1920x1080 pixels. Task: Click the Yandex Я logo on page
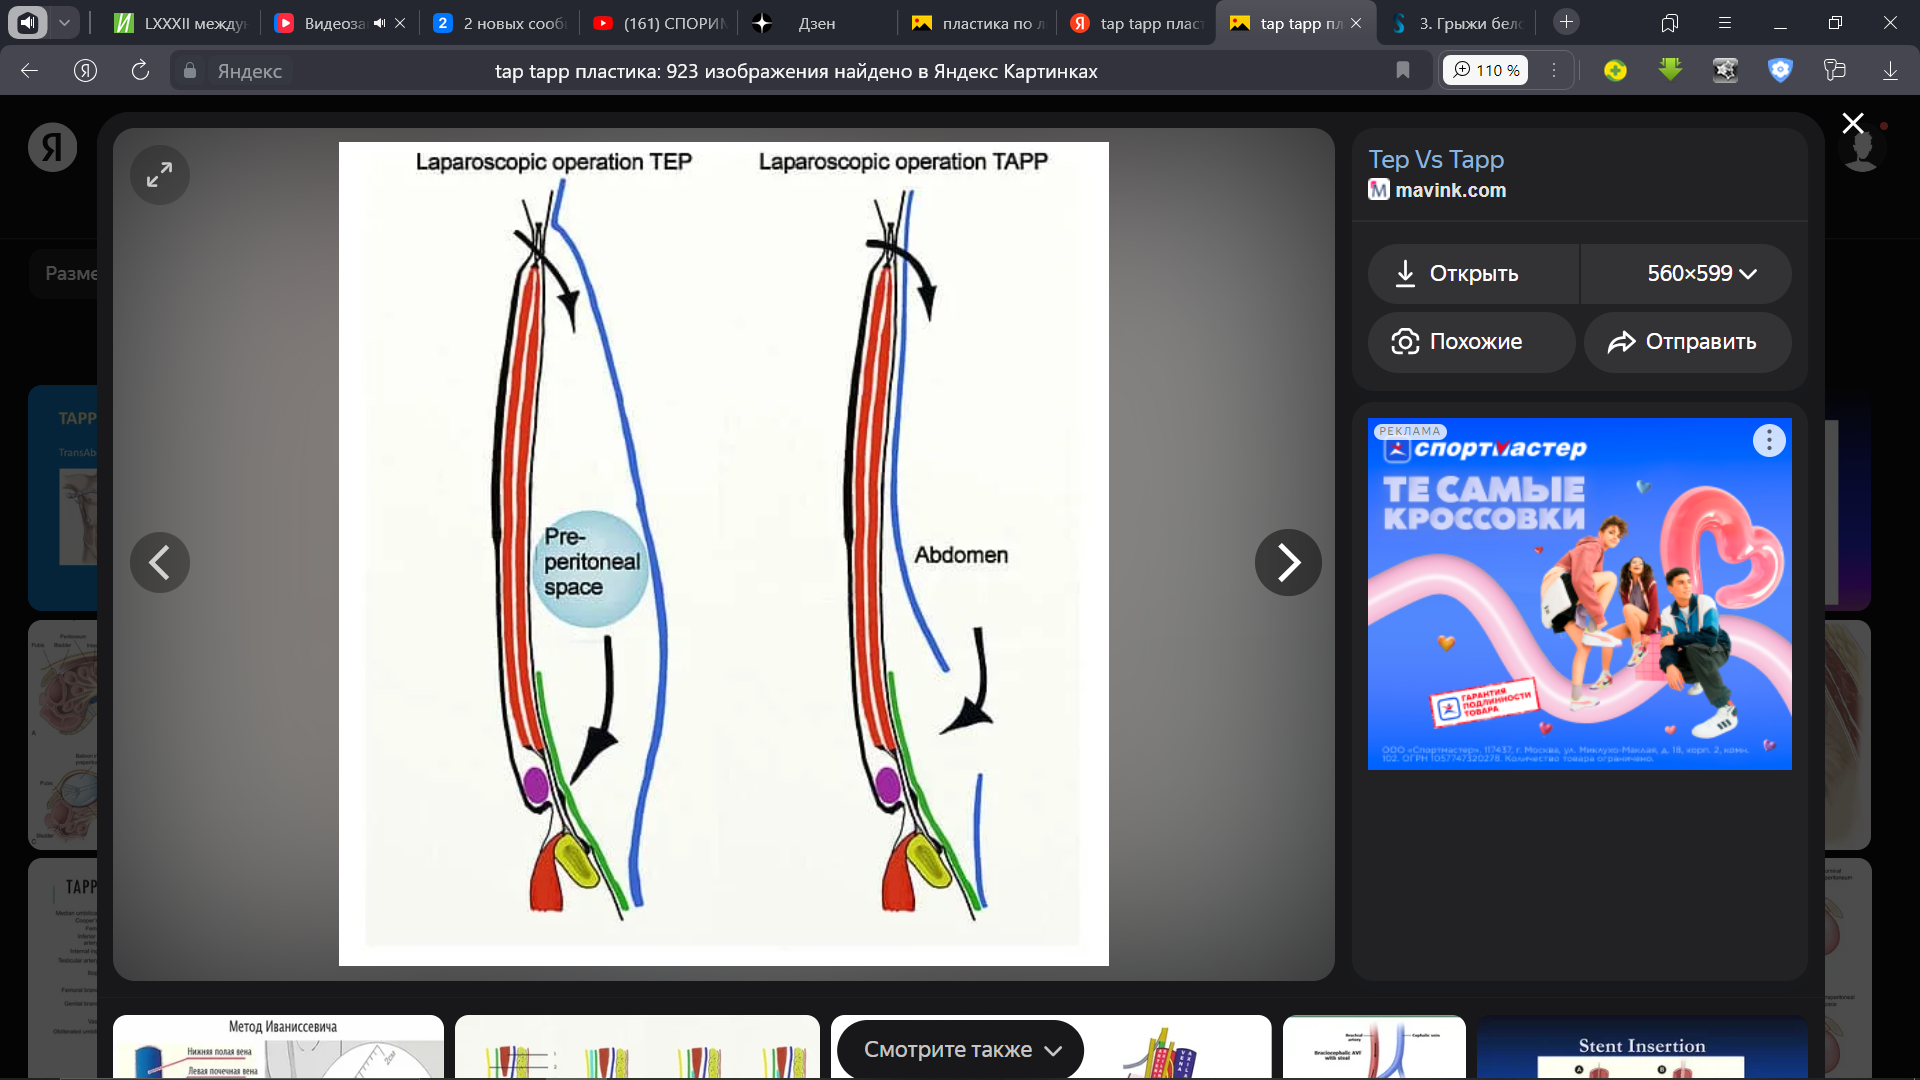click(x=52, y=147)
